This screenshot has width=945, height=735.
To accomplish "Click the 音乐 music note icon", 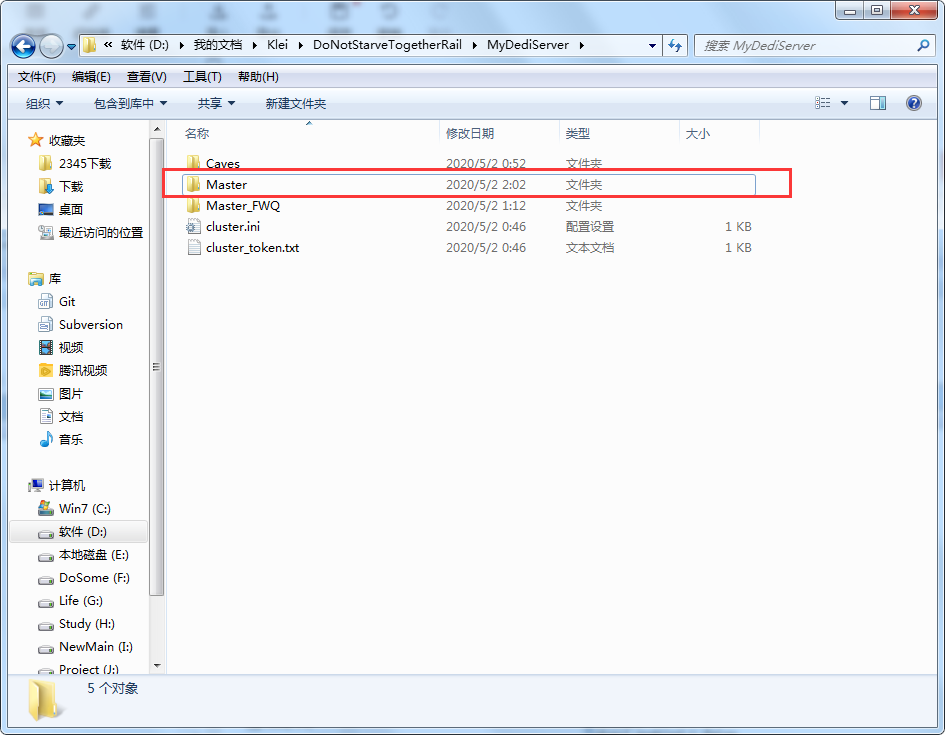I will click(x=46, y=439).
